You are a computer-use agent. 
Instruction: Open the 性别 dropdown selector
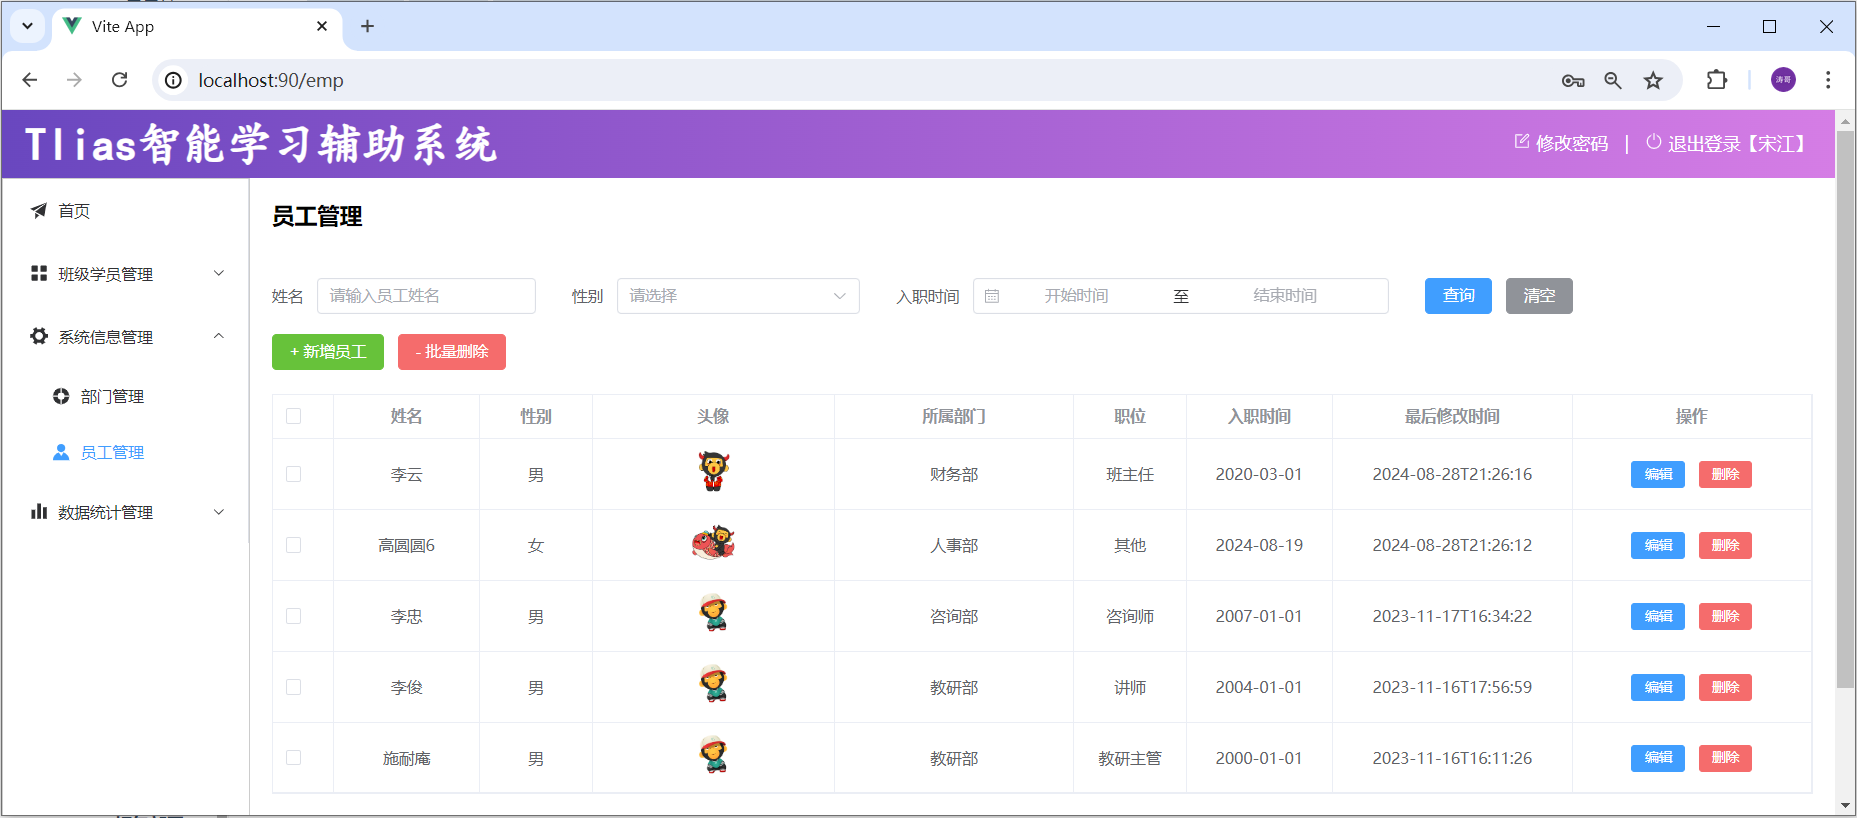[x=737, y=296]
